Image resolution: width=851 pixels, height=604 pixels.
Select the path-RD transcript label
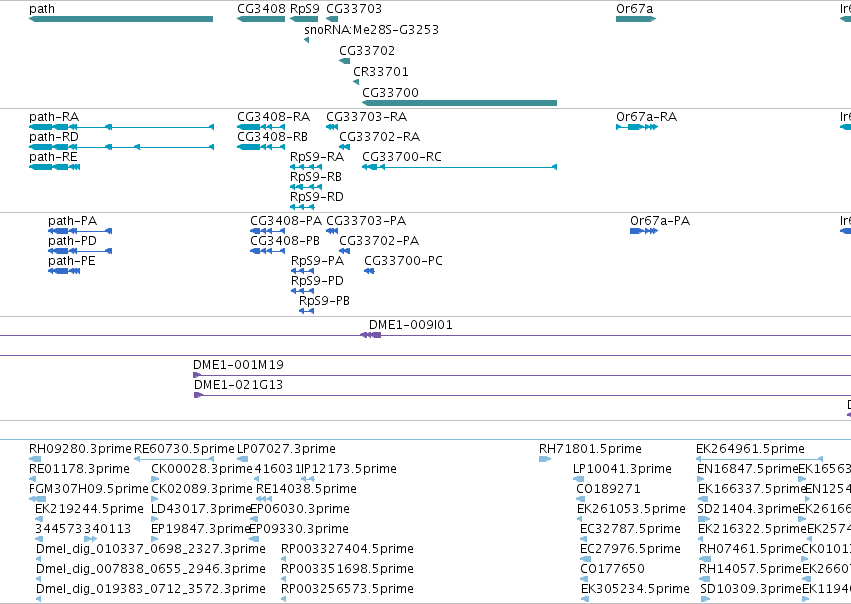54,137
